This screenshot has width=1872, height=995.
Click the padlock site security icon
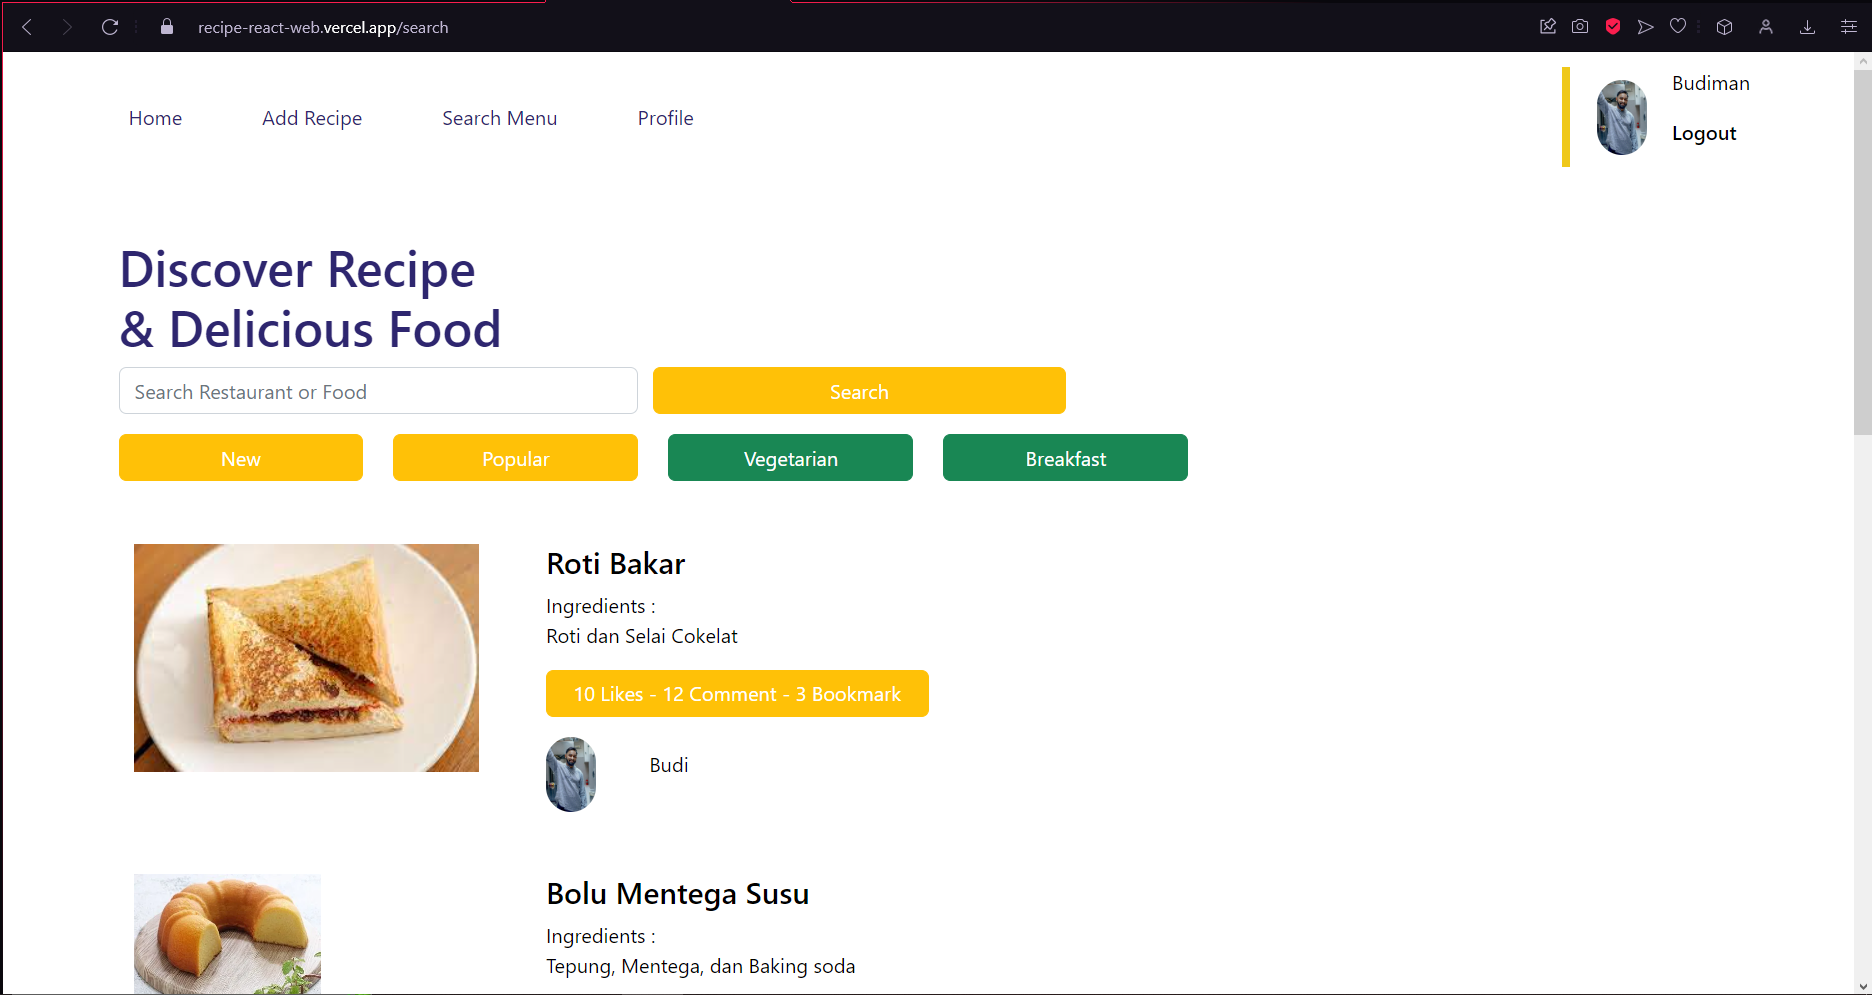click(166, 27)
